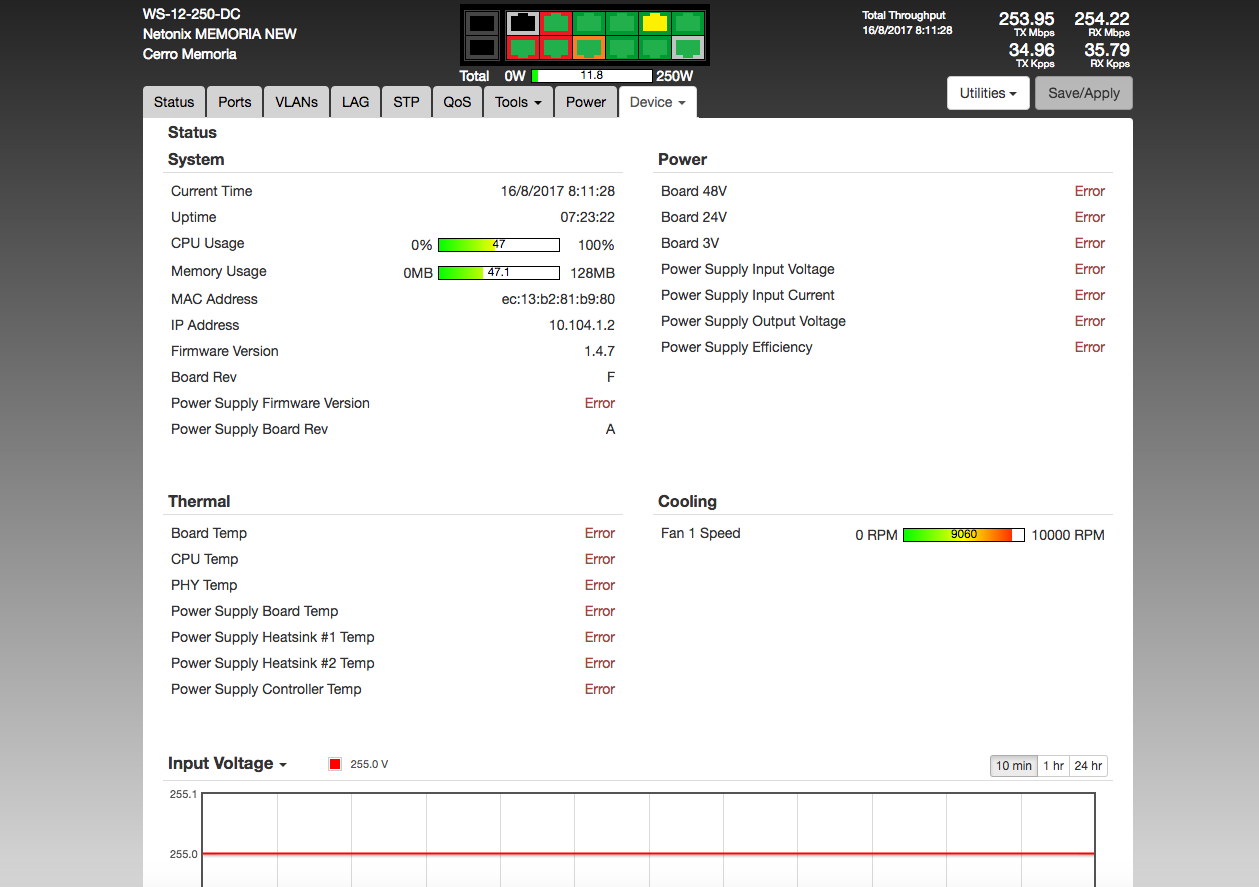The height and width of the screenshot is (887, 1259).
Task: Click the lower SFP port icon
Action: coord(481,47)
